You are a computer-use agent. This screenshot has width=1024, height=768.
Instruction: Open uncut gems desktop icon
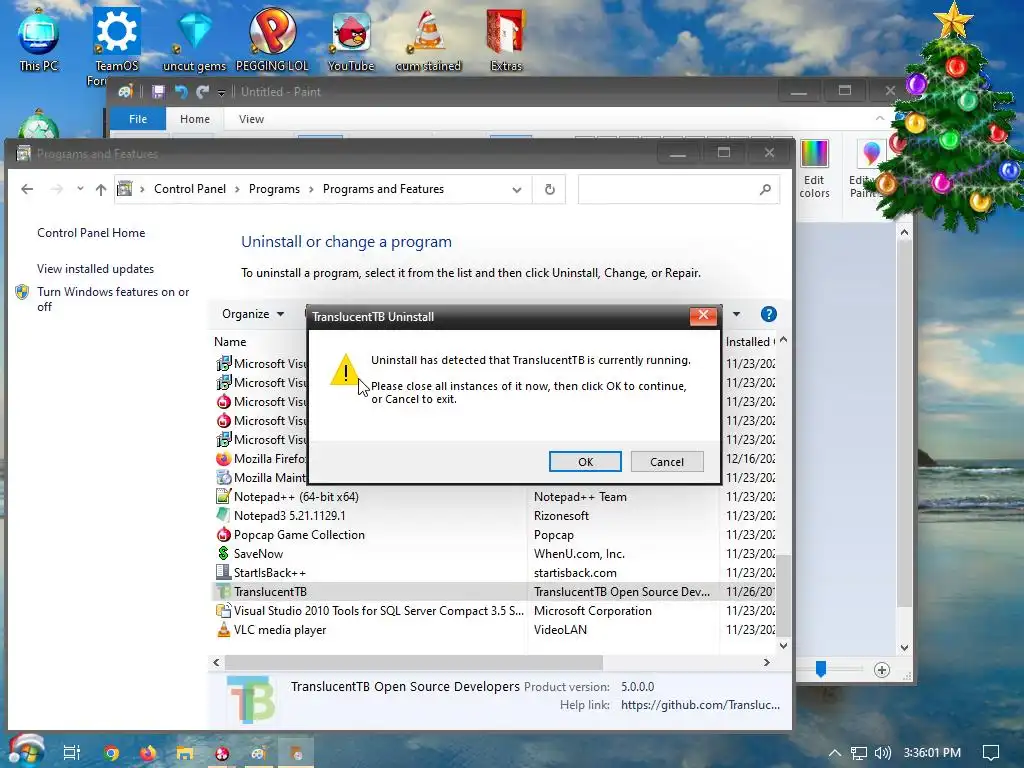(194, 40)
